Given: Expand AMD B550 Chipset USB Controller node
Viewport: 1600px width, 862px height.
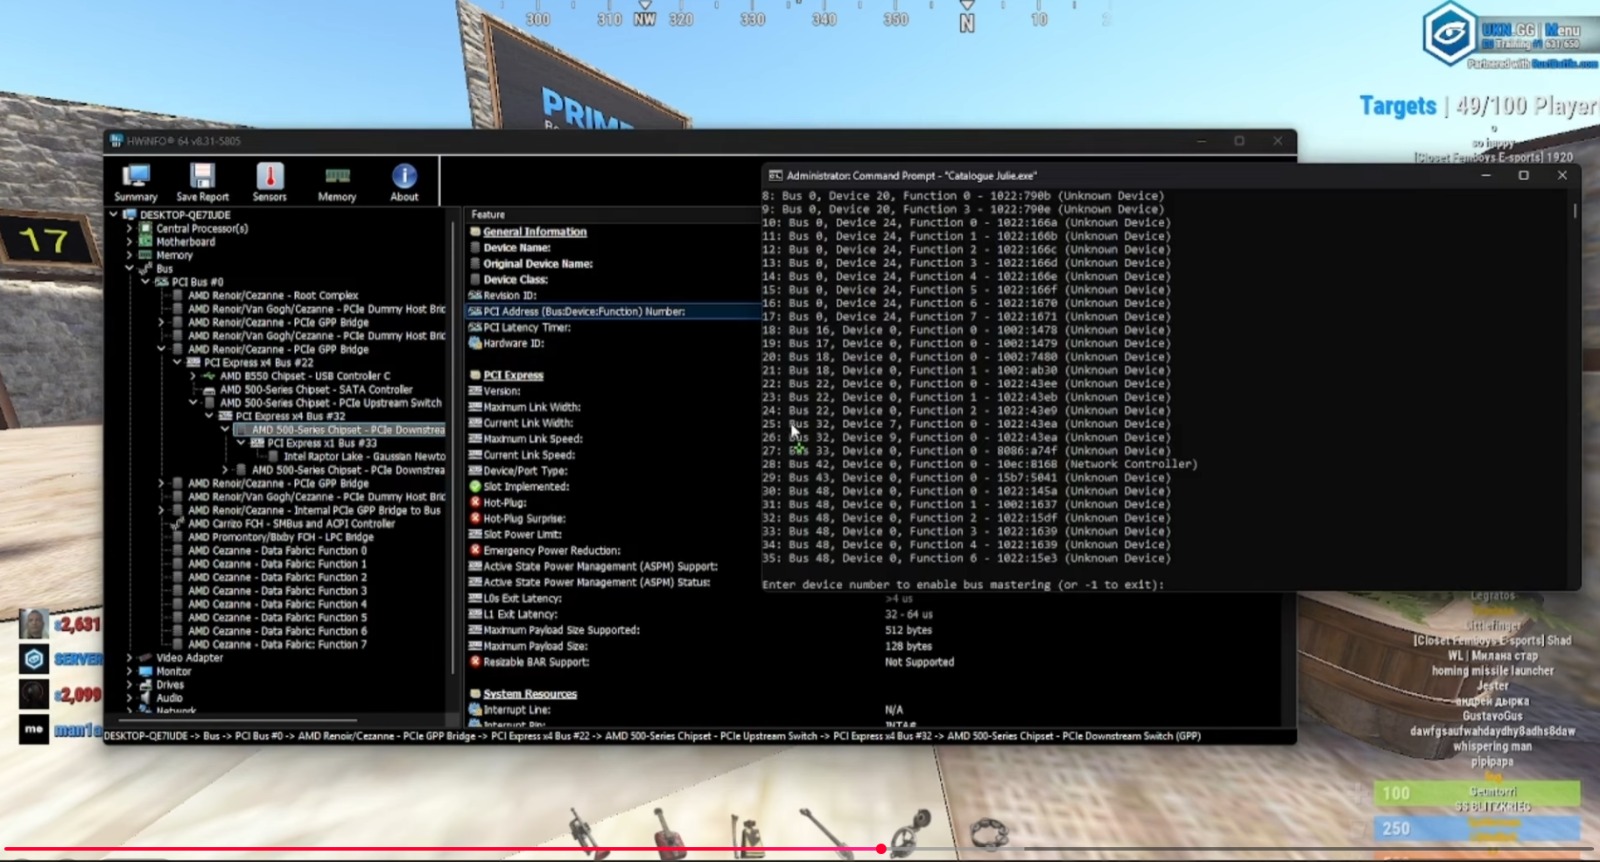Looking at the screenshot, I should coord(193,377).
